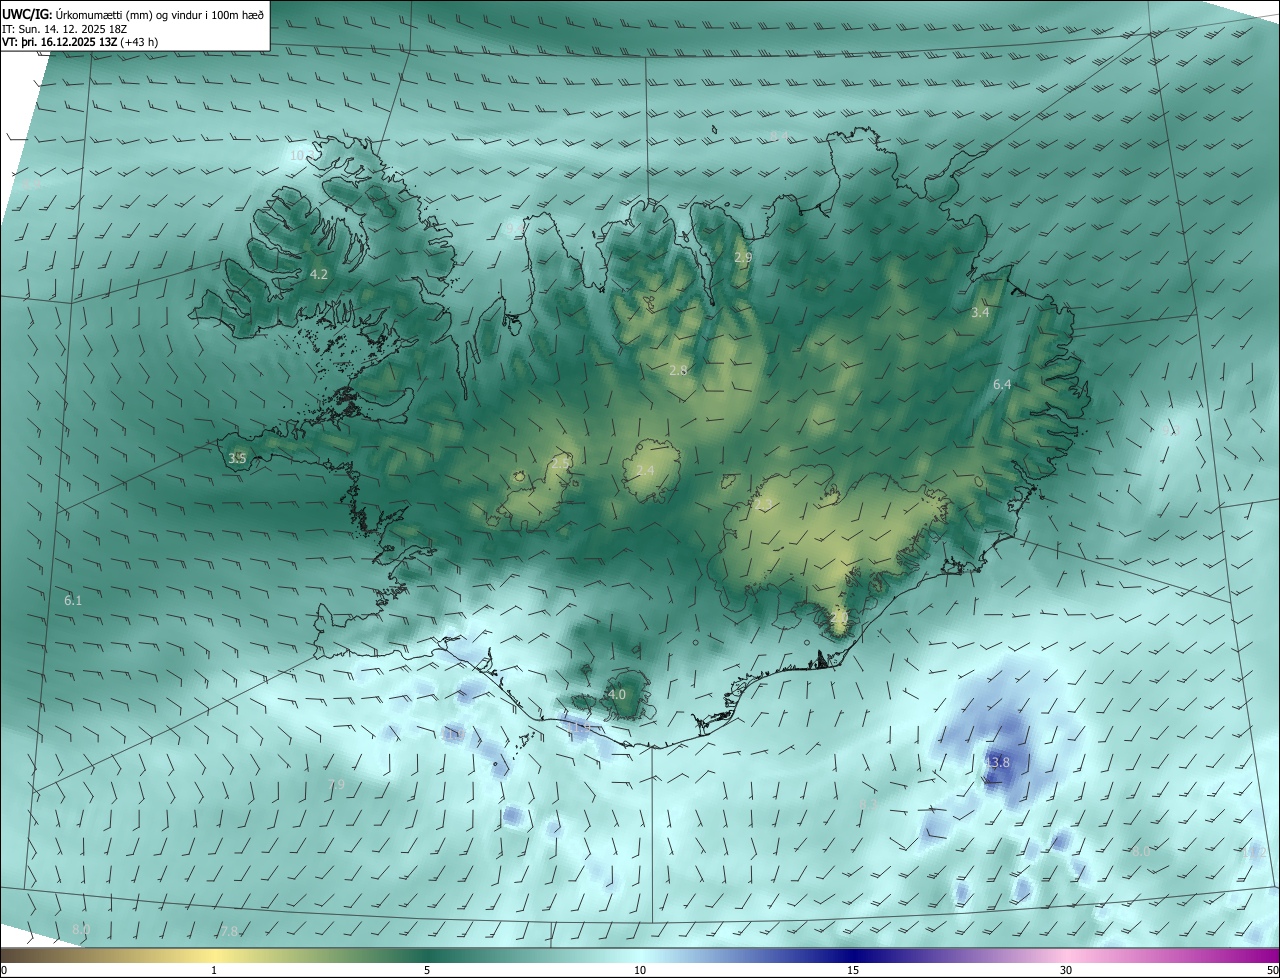Click the 15 label on the colour scale
1280x978 pixels.
pyautogui.click(x=853, y=970)
